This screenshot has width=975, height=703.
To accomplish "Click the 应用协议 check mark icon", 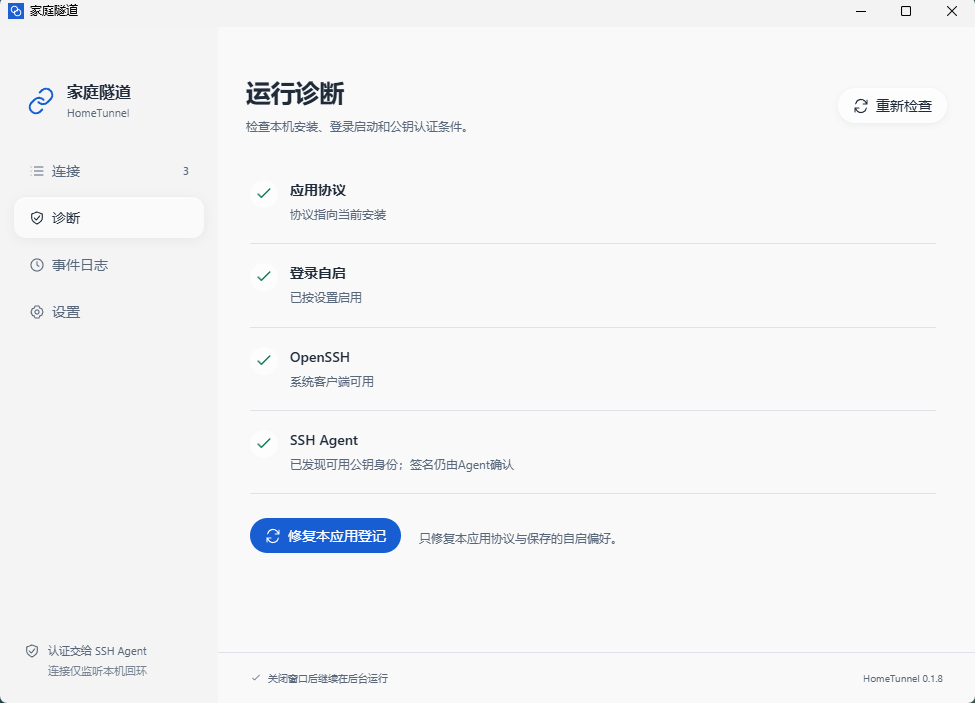I will click(x=264, y=193).
